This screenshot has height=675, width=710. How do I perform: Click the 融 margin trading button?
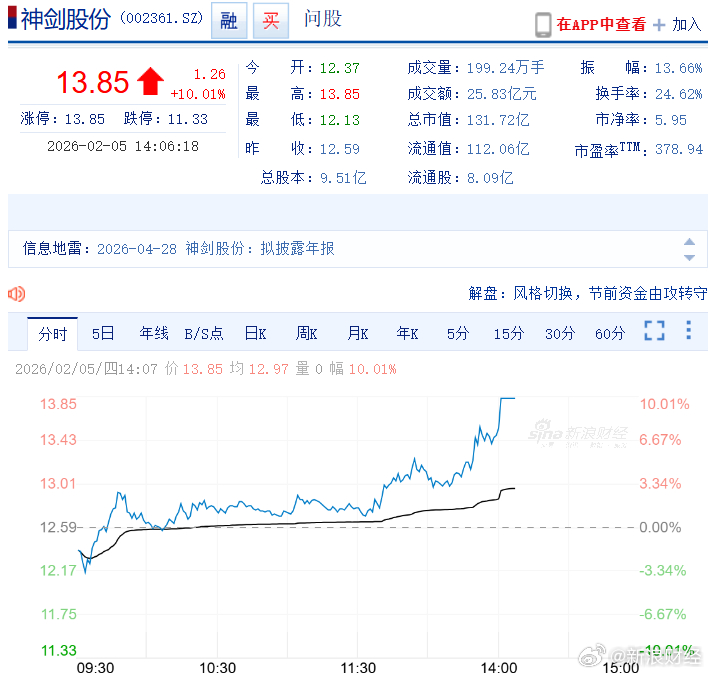(229, 20)
